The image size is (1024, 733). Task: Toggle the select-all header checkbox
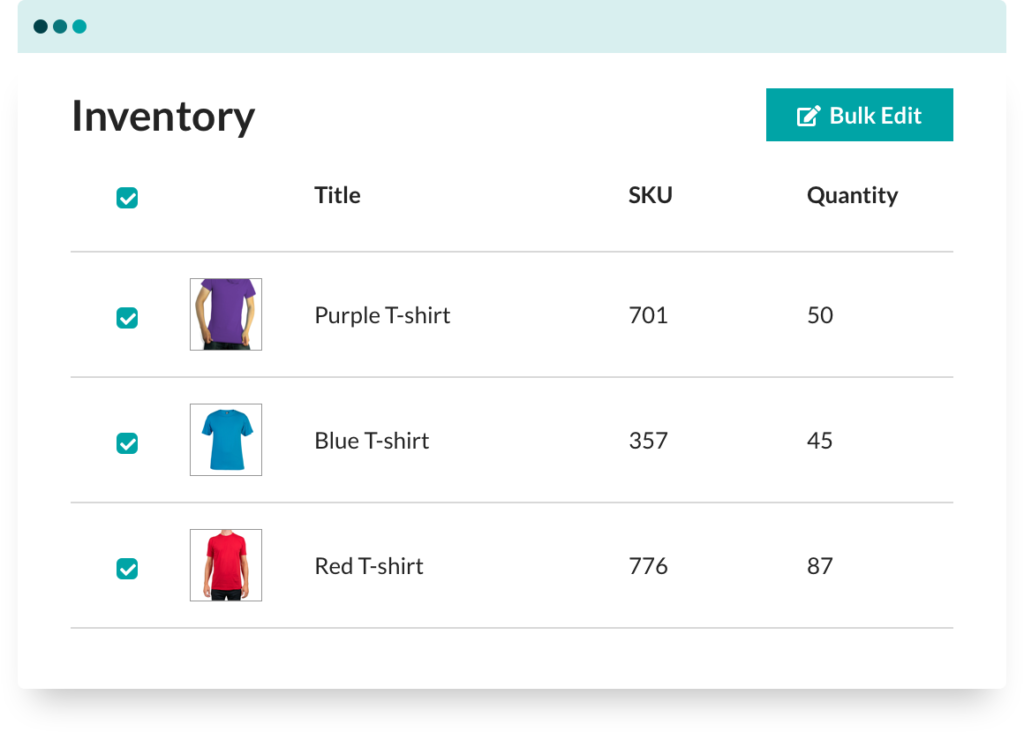[127, 198]
